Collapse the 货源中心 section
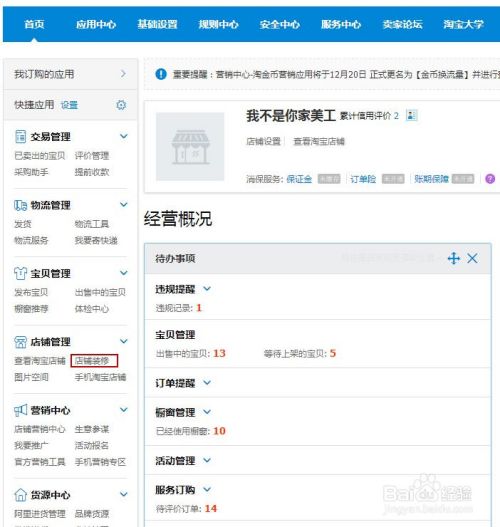Viewport: 500px width, 527px height. pos(124,494)
